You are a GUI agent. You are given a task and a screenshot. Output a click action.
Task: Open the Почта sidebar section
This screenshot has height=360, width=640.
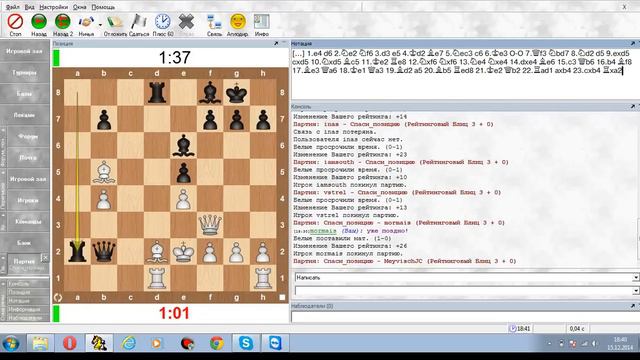pos(28,158)
